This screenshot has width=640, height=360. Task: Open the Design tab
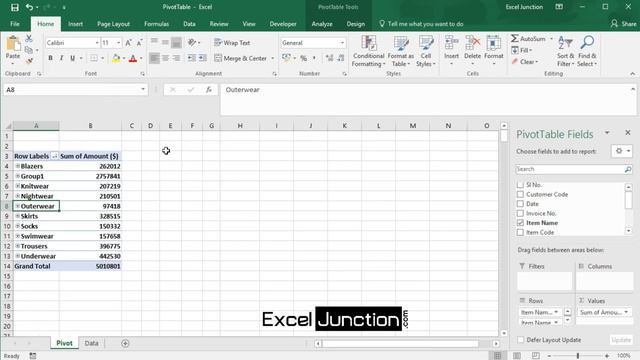point(356,24)
